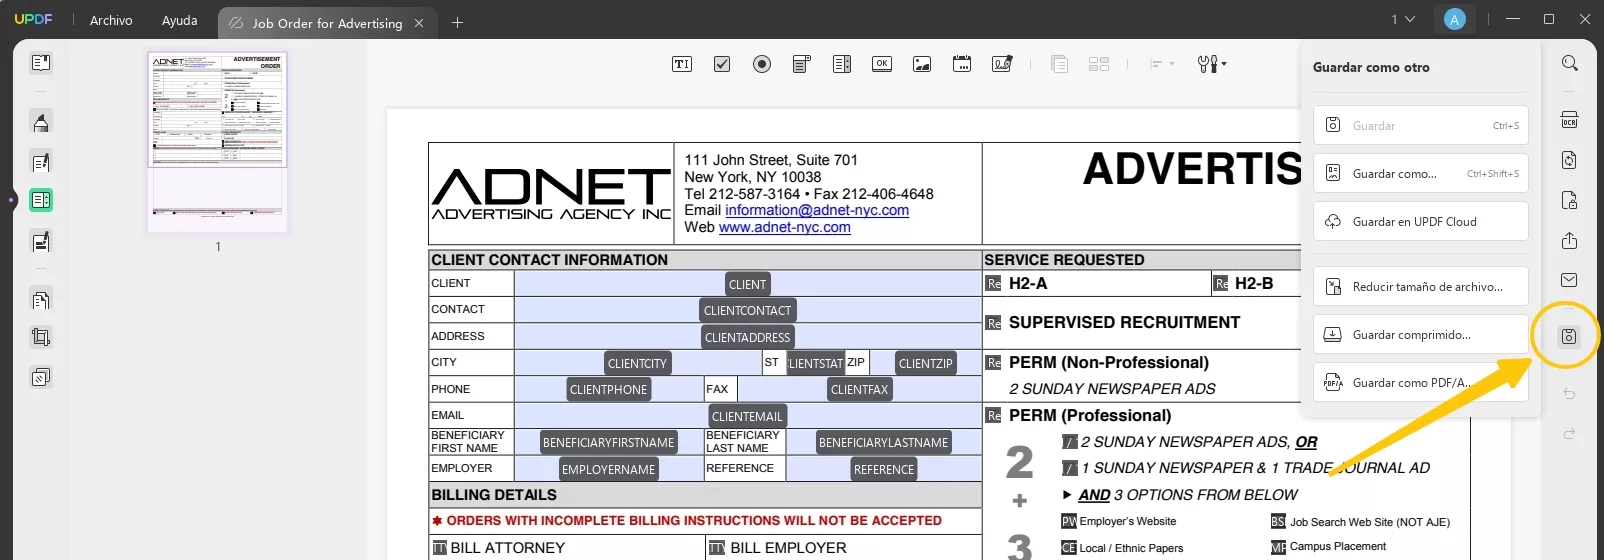The height and width of the screenshot is (560, 1604).
Task: Select the OK Button form tool
Action: (882, 64)
